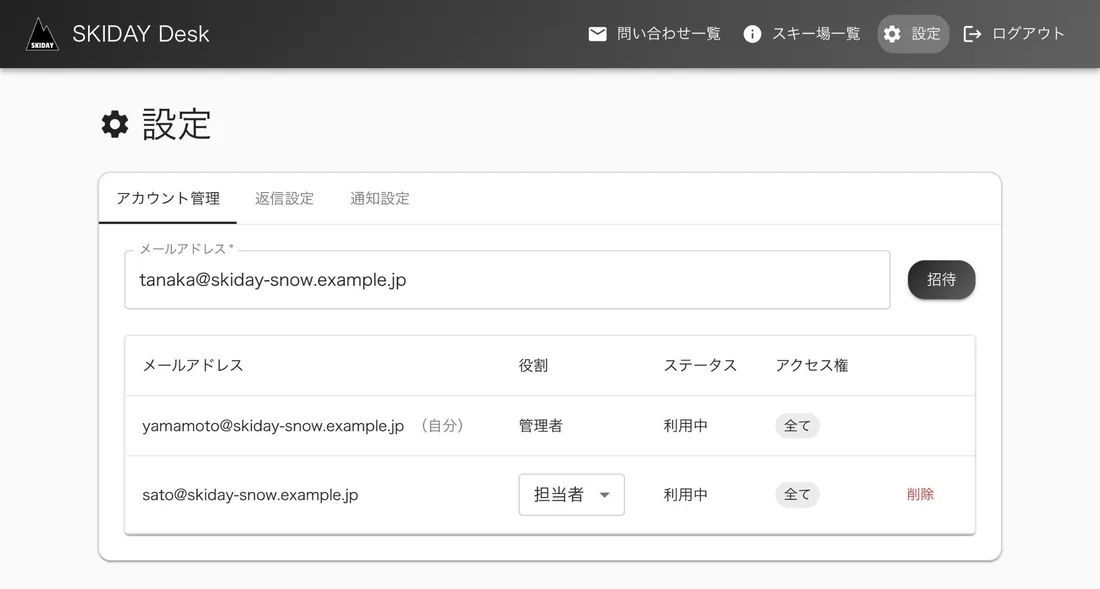
Task: Click the 役割 column header
Action: (533, 365)
